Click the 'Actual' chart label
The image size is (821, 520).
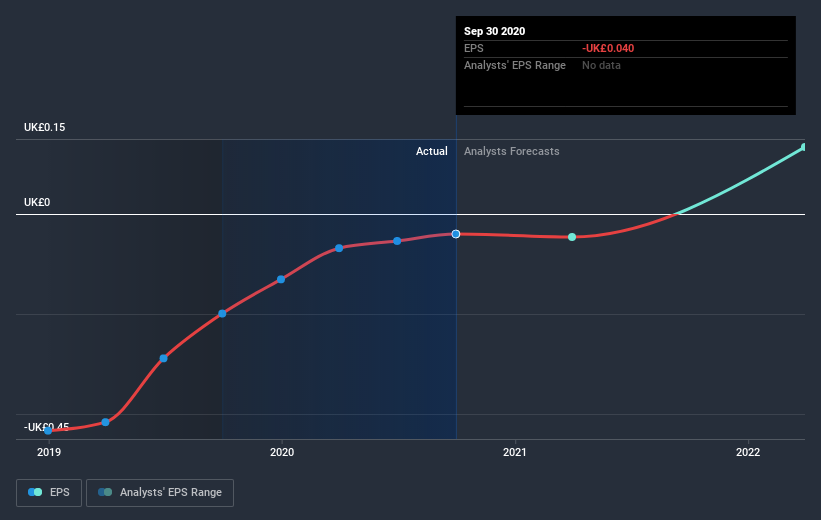click(431, 151)
